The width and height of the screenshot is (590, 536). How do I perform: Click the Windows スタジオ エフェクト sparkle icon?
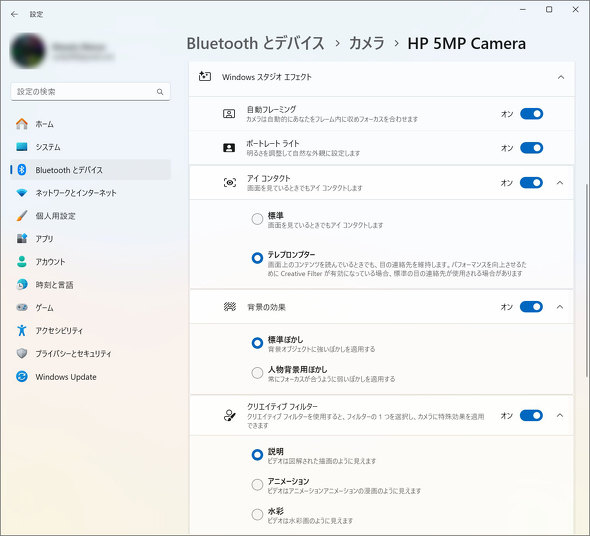[205, 77]
